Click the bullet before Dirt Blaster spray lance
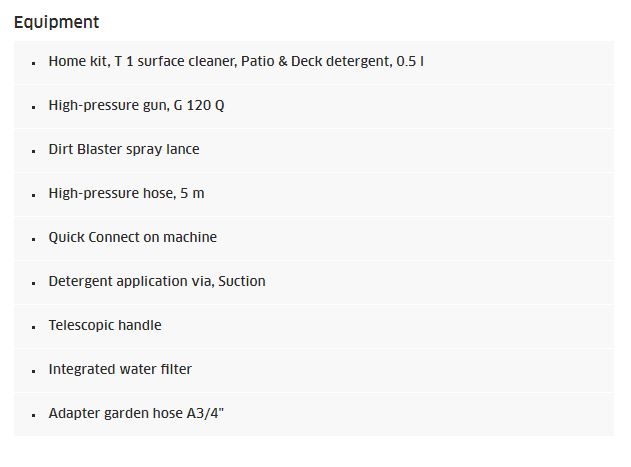The image size is (631, 467). point(33,151)
